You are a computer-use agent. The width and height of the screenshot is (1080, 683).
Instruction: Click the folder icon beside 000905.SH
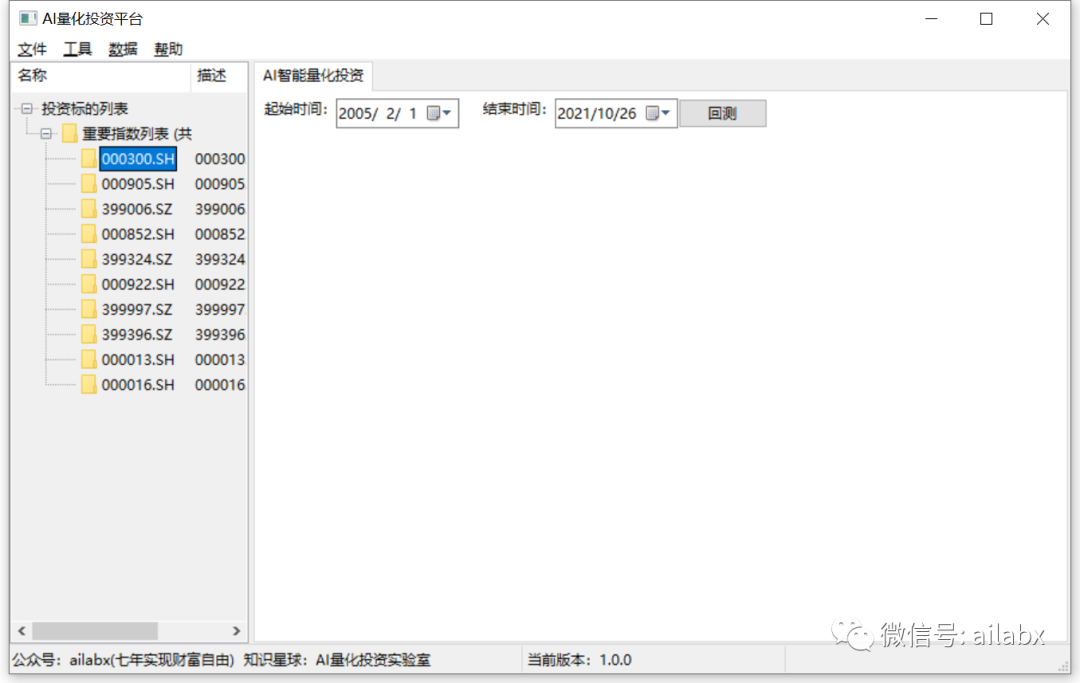click(89, 183)
